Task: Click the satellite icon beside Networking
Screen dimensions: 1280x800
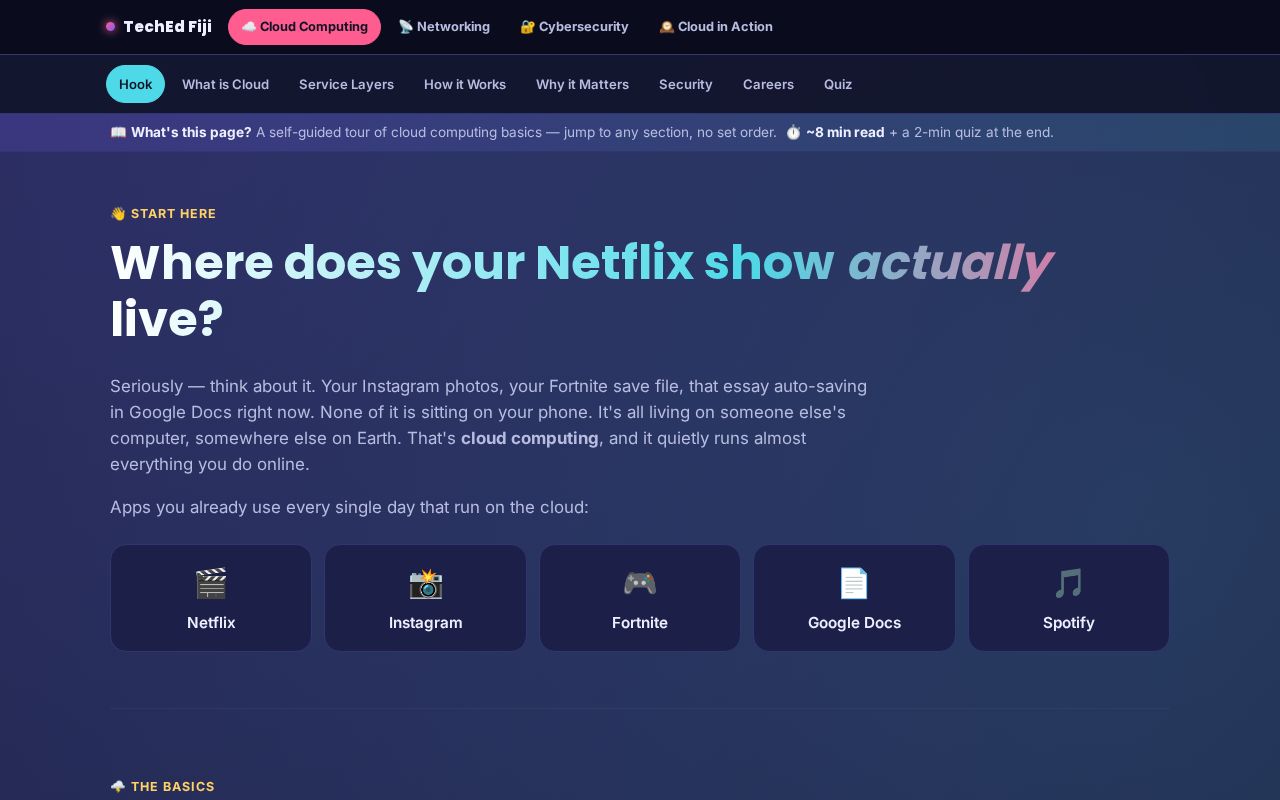Action: [x=406, y=27]
